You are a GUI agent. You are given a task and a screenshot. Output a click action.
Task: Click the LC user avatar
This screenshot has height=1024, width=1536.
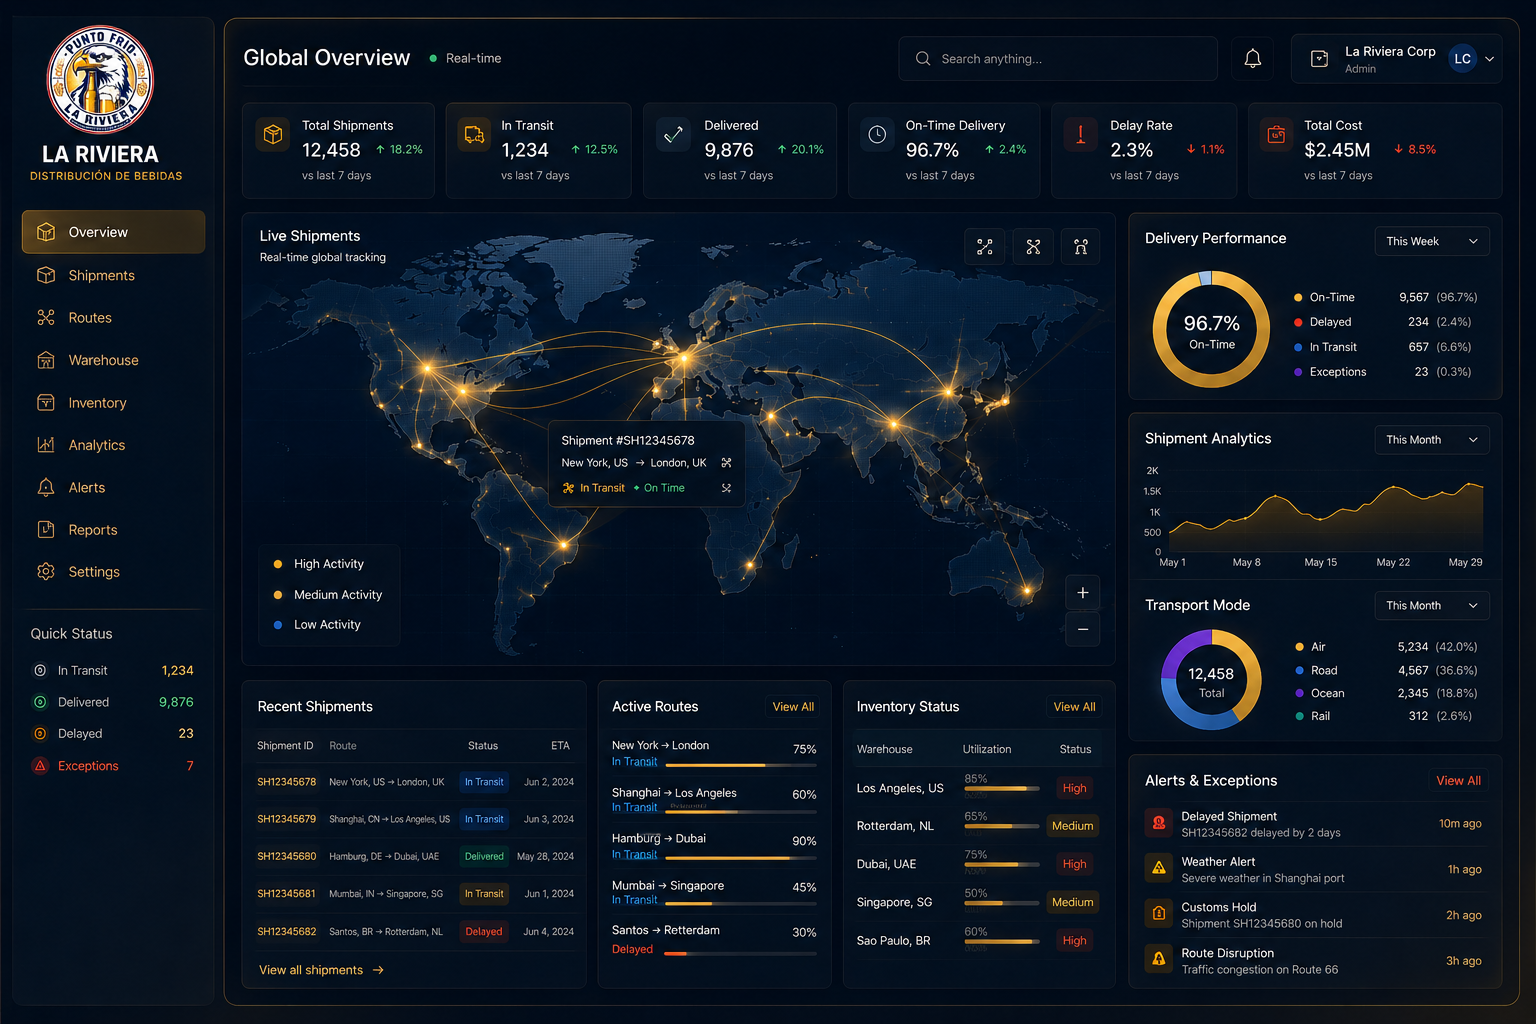(x=1462, y=59)
